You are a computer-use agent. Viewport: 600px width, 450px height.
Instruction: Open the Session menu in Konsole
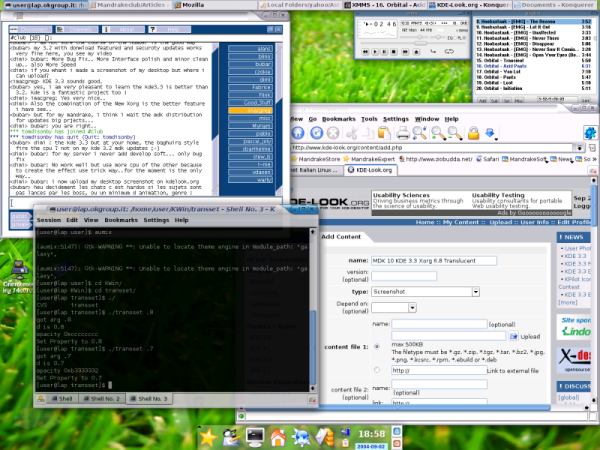point(49,220)
